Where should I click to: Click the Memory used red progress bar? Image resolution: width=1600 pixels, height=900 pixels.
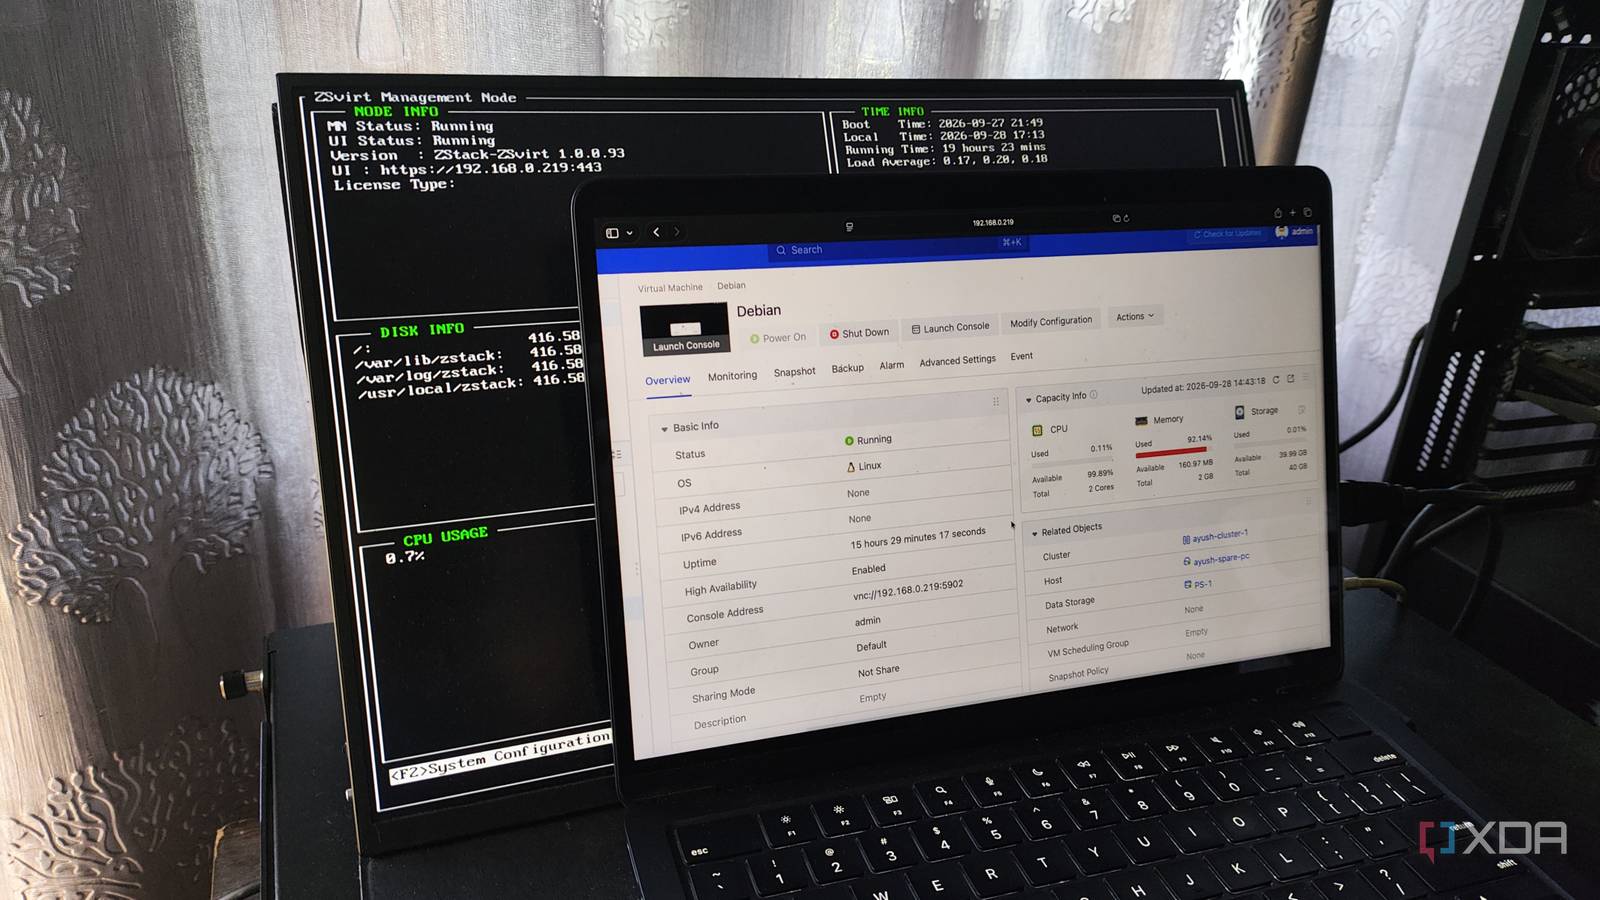(1172, 451)
